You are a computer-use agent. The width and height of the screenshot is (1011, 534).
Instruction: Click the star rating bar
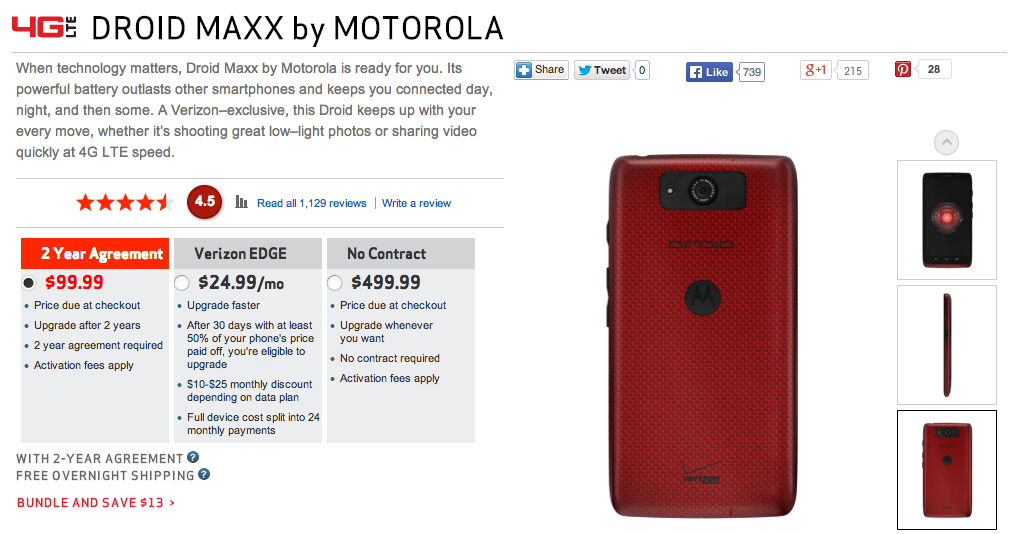[x=125, y=203]
